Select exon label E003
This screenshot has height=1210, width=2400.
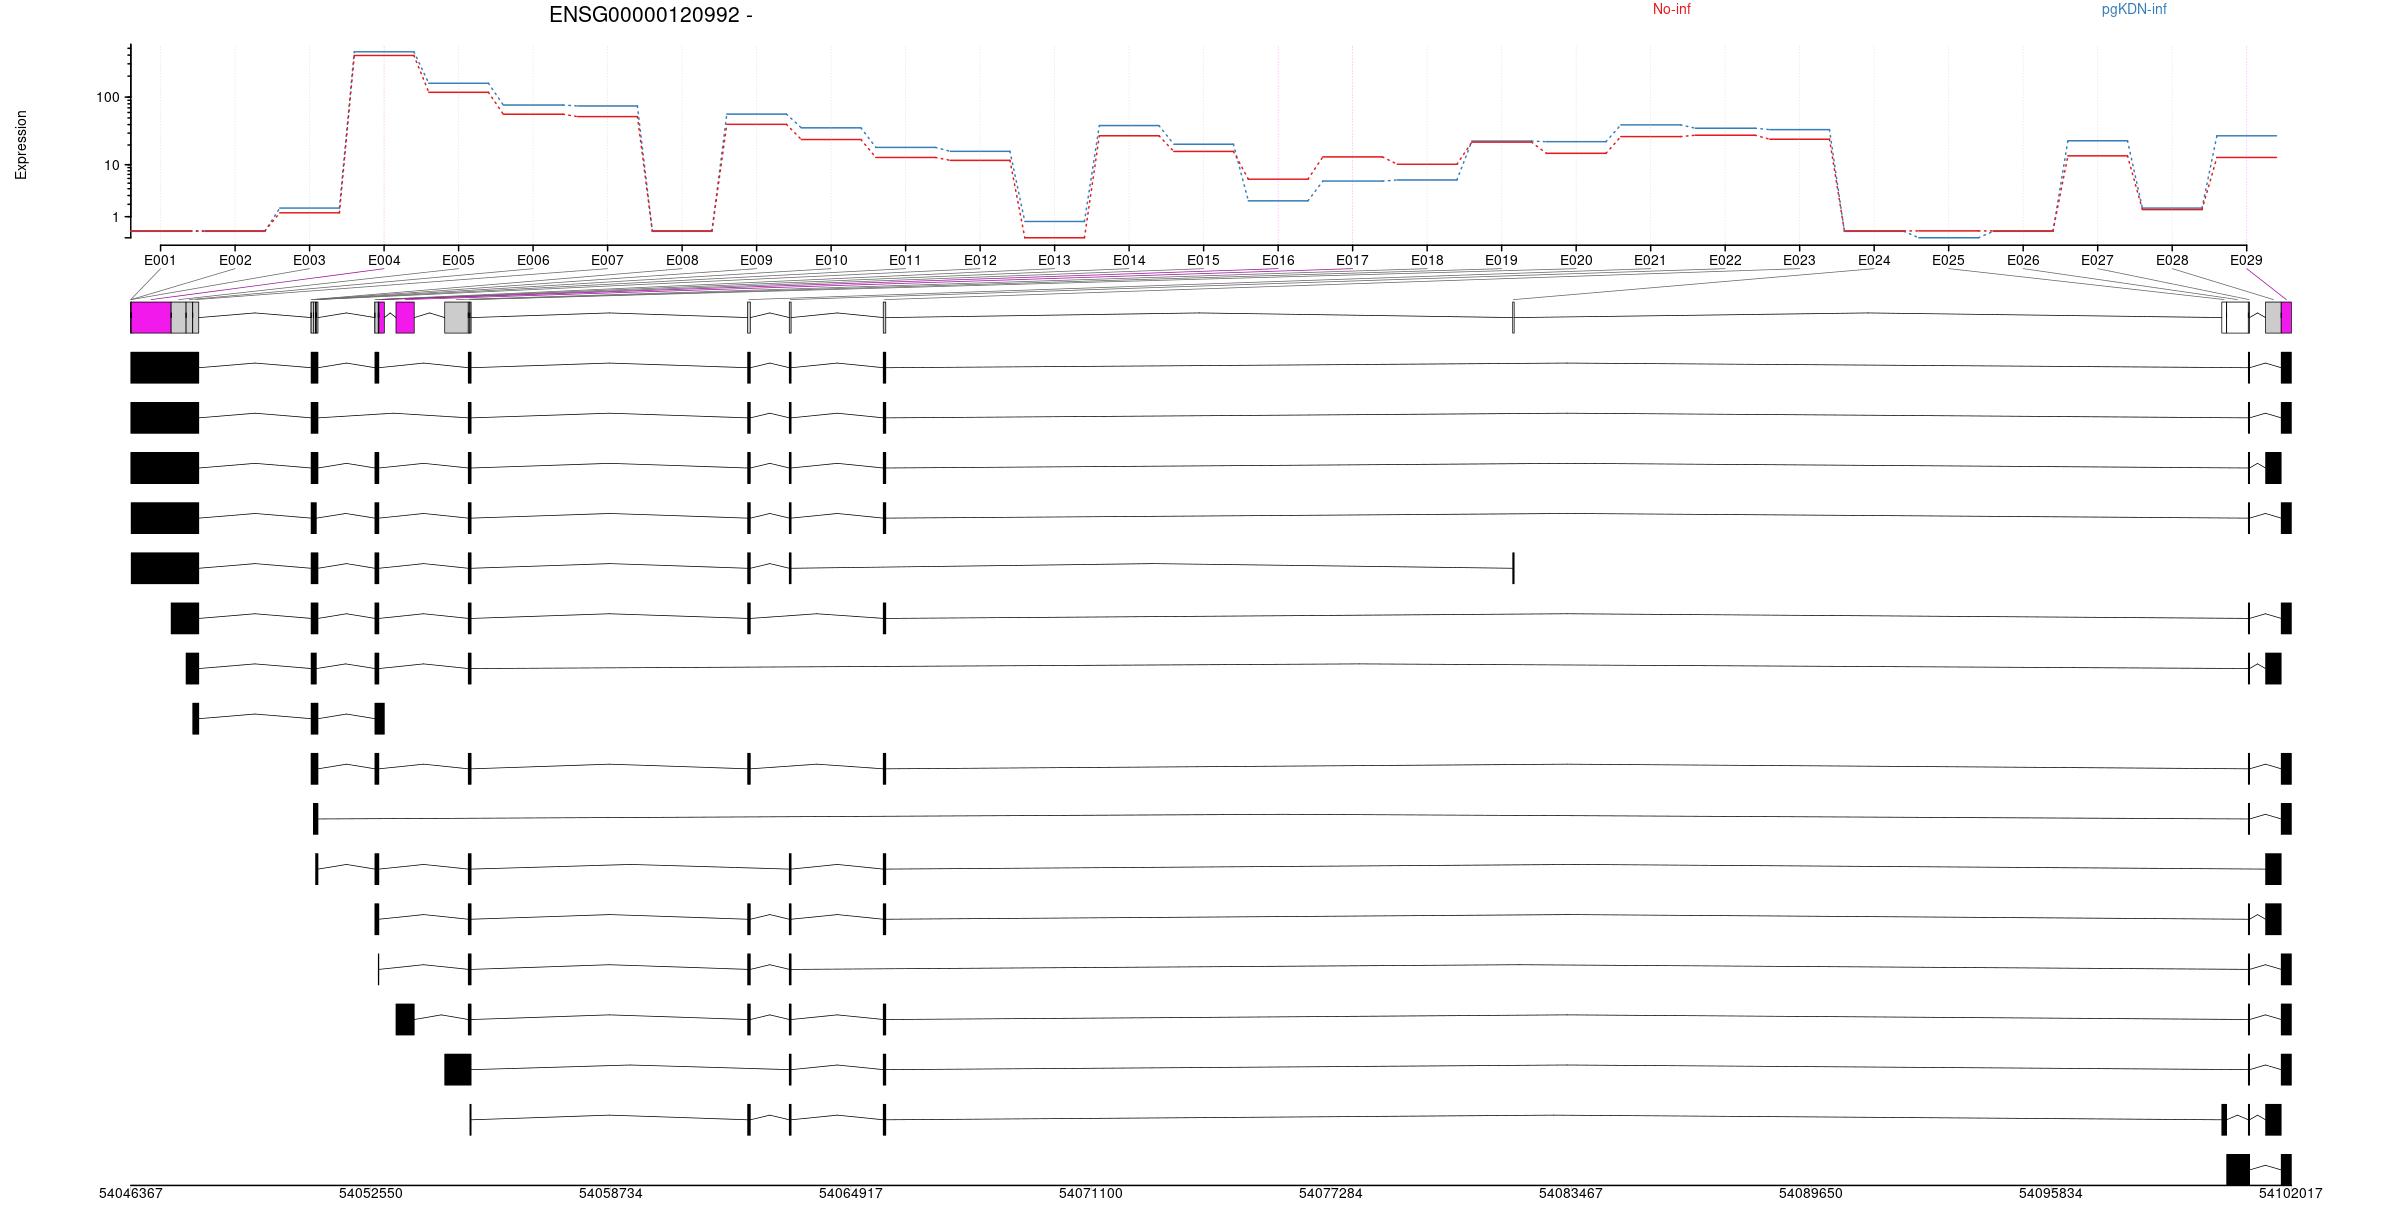click(x=309, y=260)
